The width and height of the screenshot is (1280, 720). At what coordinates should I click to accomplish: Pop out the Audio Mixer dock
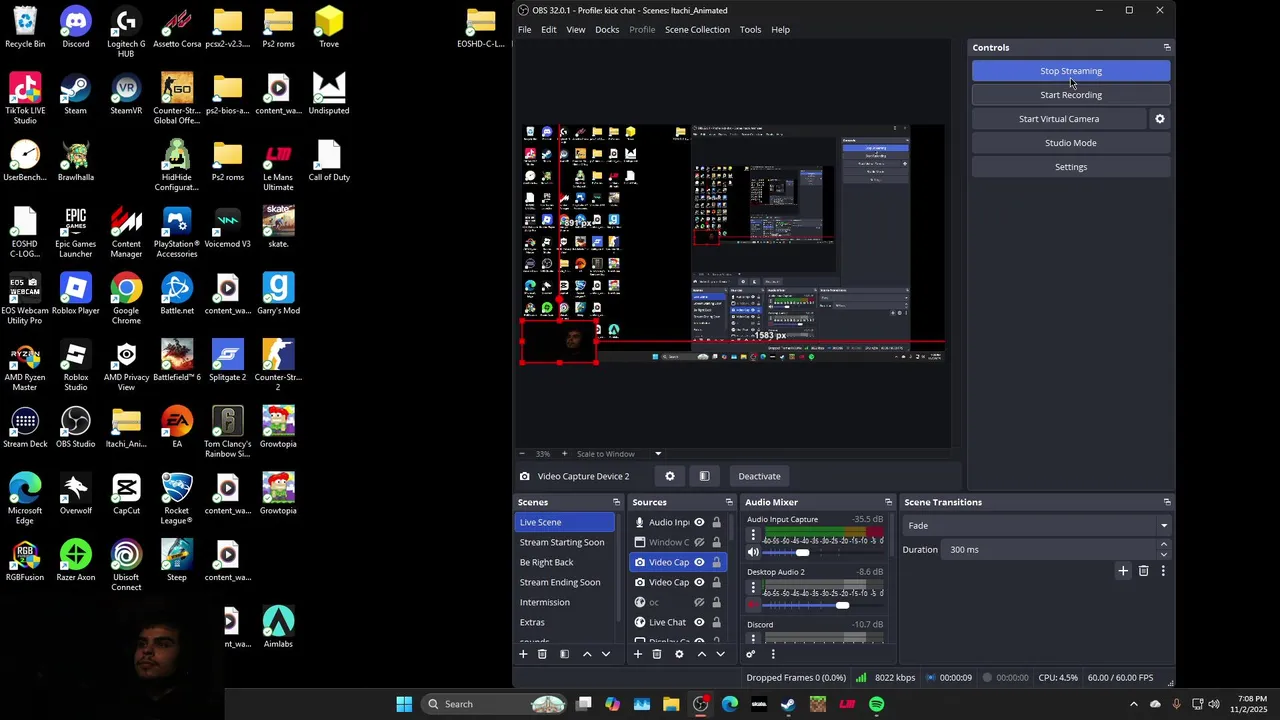tap(888, 502)
